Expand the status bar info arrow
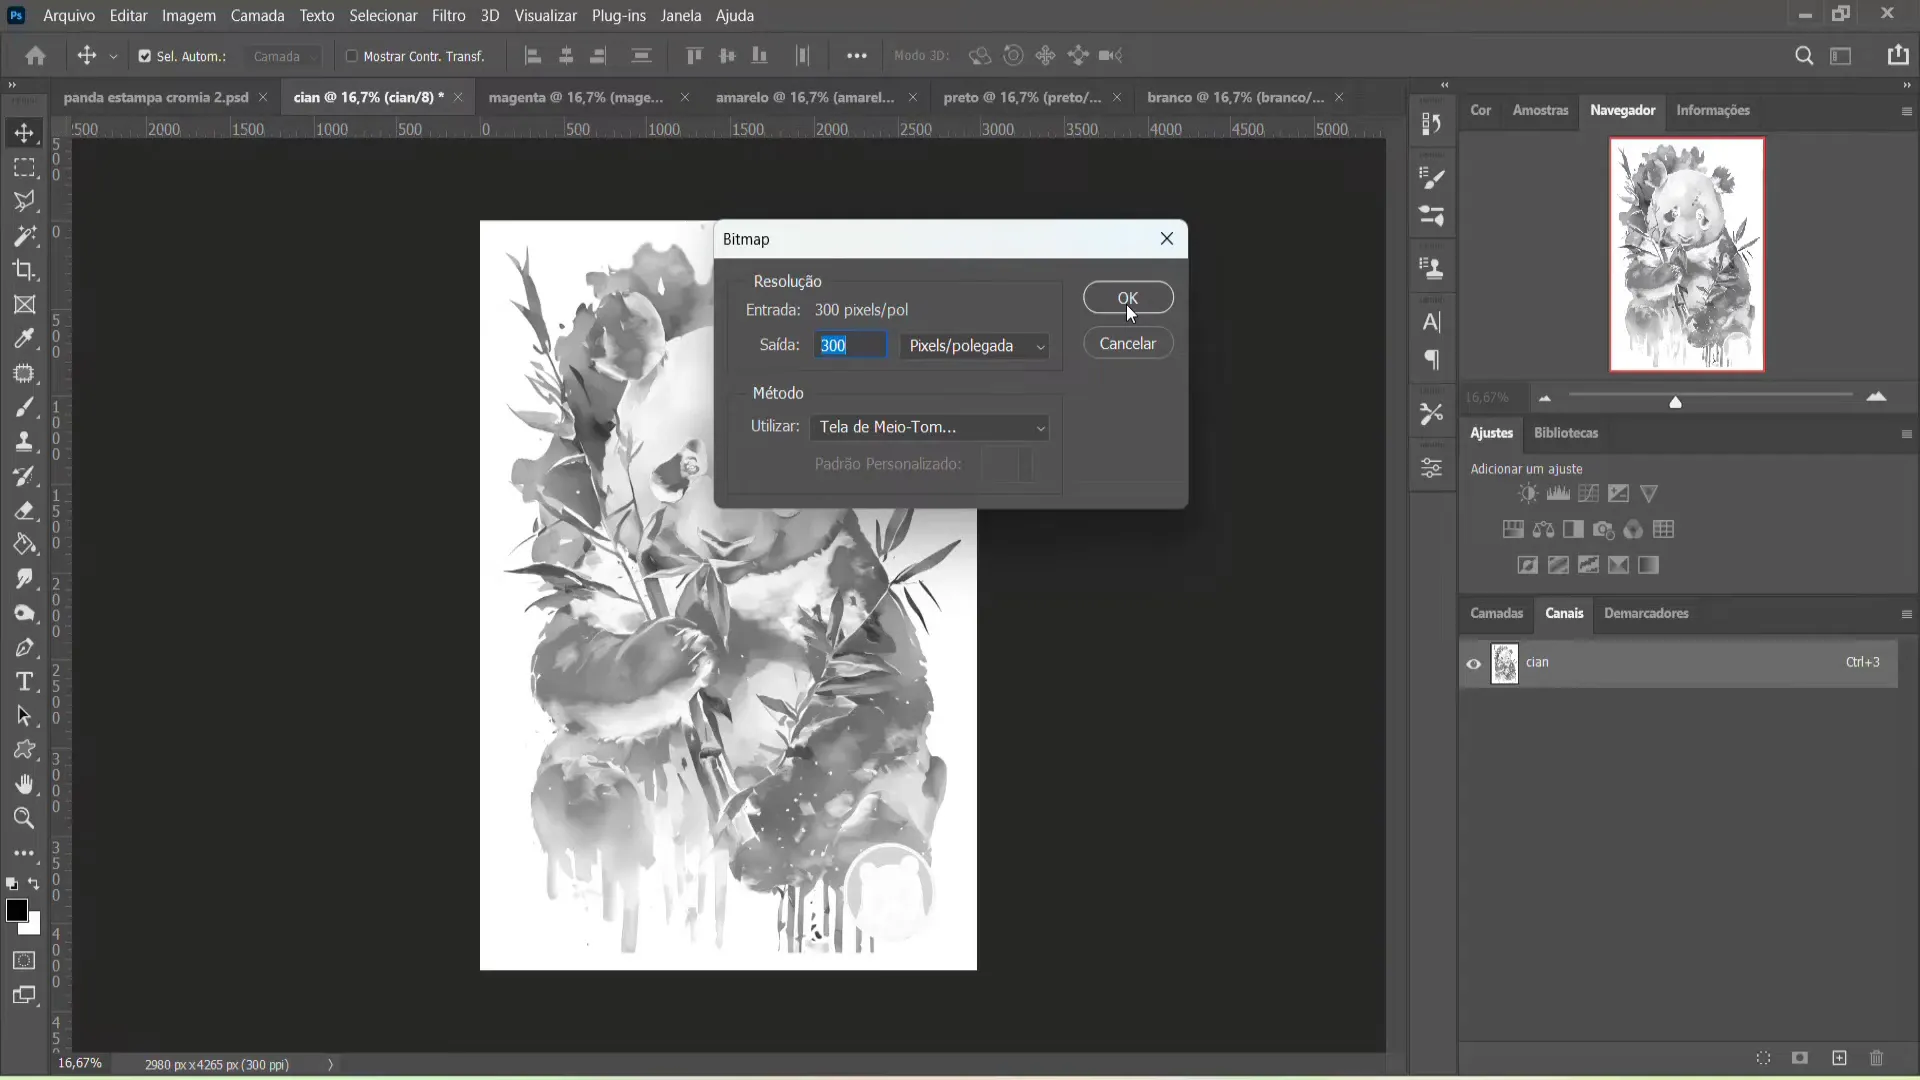This screenshot has width=1920, height=1080. [330, 1065]
